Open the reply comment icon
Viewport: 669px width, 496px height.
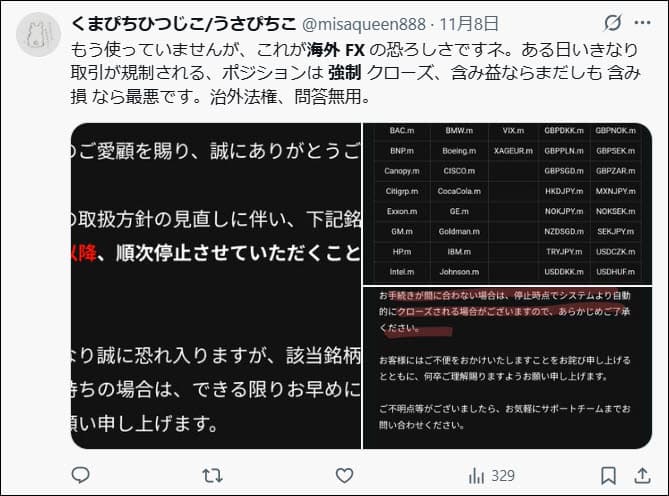tap(80, 475)
